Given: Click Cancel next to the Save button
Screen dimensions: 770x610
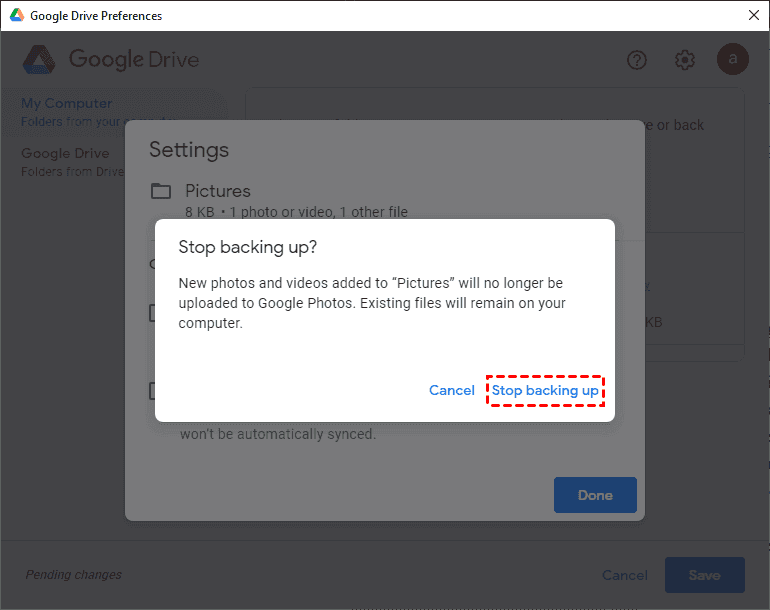Looking at the screenshot, I should 625,575.
